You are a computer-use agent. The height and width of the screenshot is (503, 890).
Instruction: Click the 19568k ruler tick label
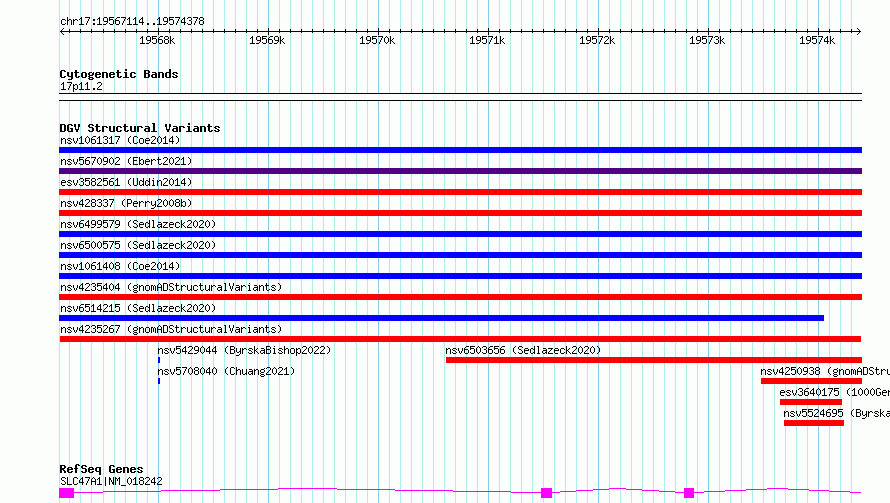click(x=157, y=40)
